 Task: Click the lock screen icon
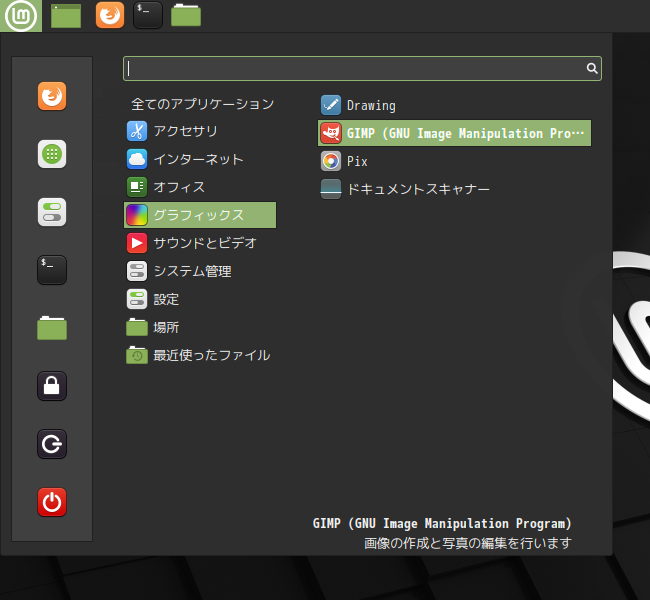pos(52,386)
